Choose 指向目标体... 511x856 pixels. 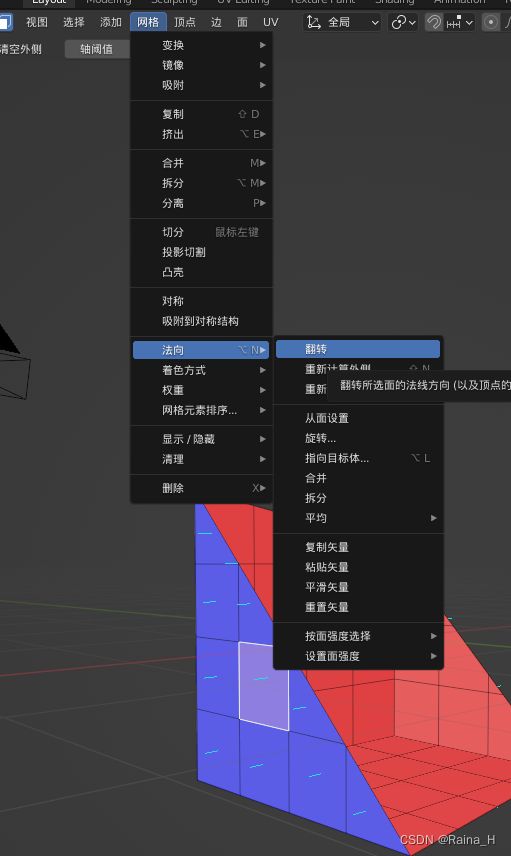click(x=358, y=458)
